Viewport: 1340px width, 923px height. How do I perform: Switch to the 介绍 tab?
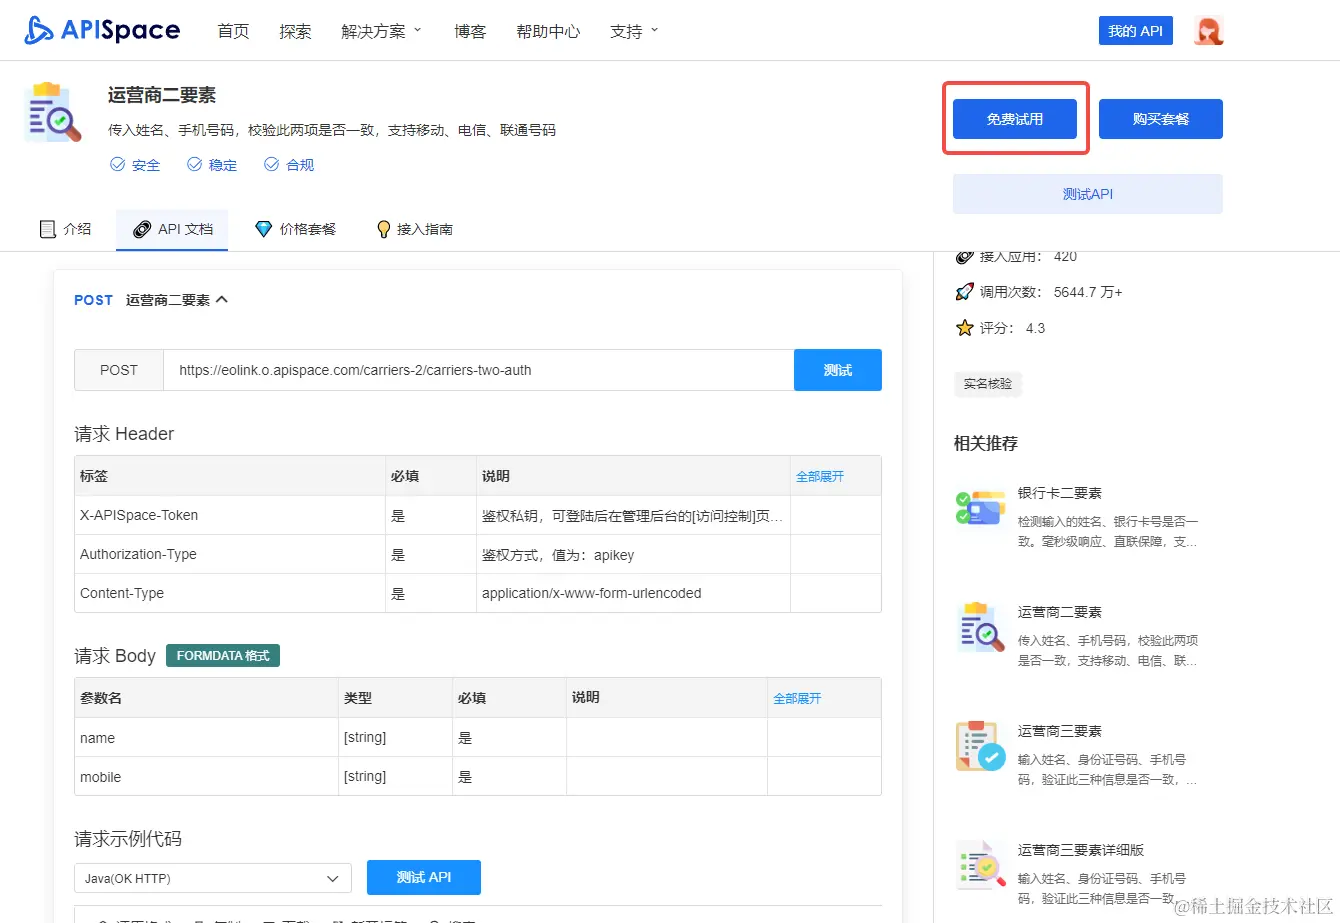click(x=65, y=229)
